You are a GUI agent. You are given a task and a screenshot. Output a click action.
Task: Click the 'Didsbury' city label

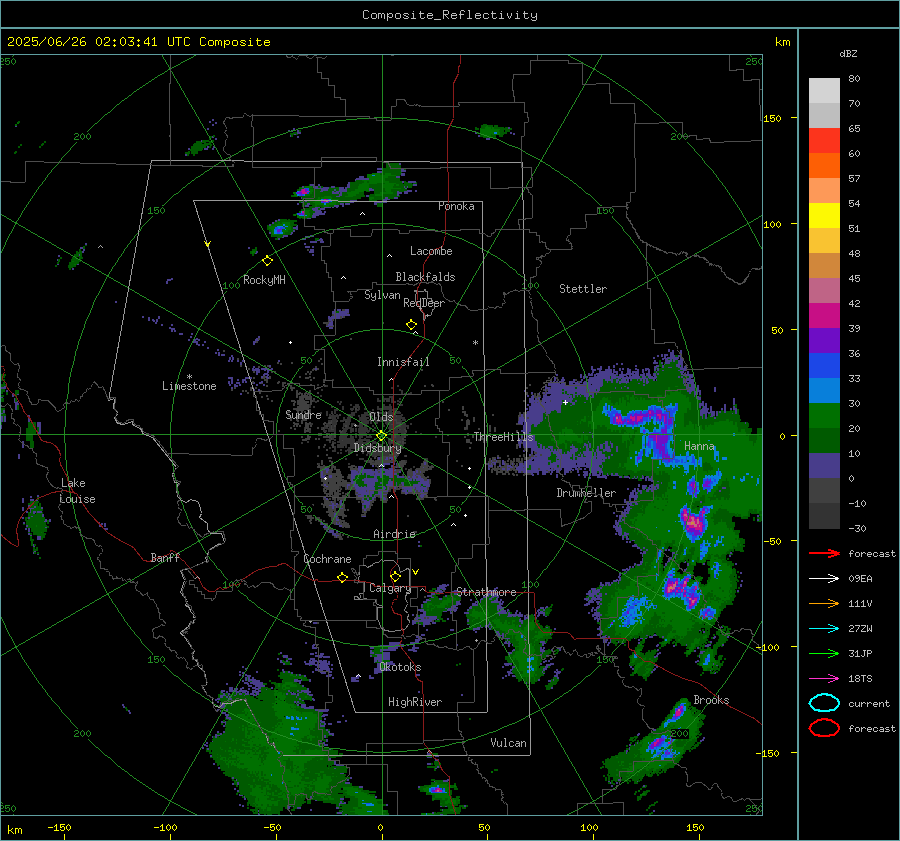pyautogui.click(x=377, y=448)
